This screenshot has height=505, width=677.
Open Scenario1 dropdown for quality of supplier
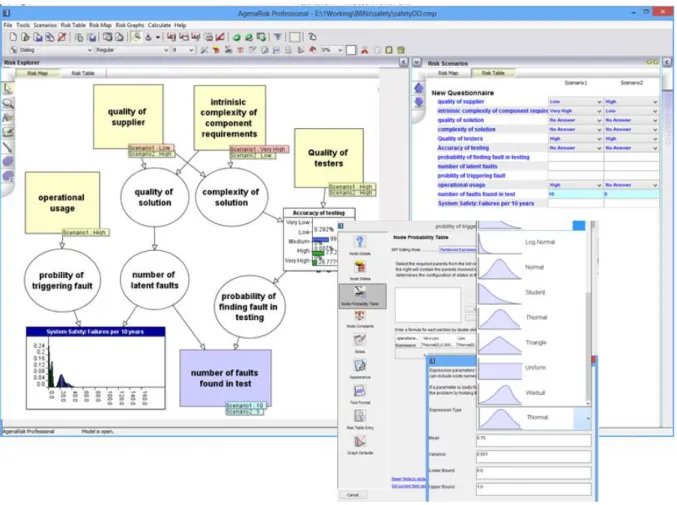(575, 102)
